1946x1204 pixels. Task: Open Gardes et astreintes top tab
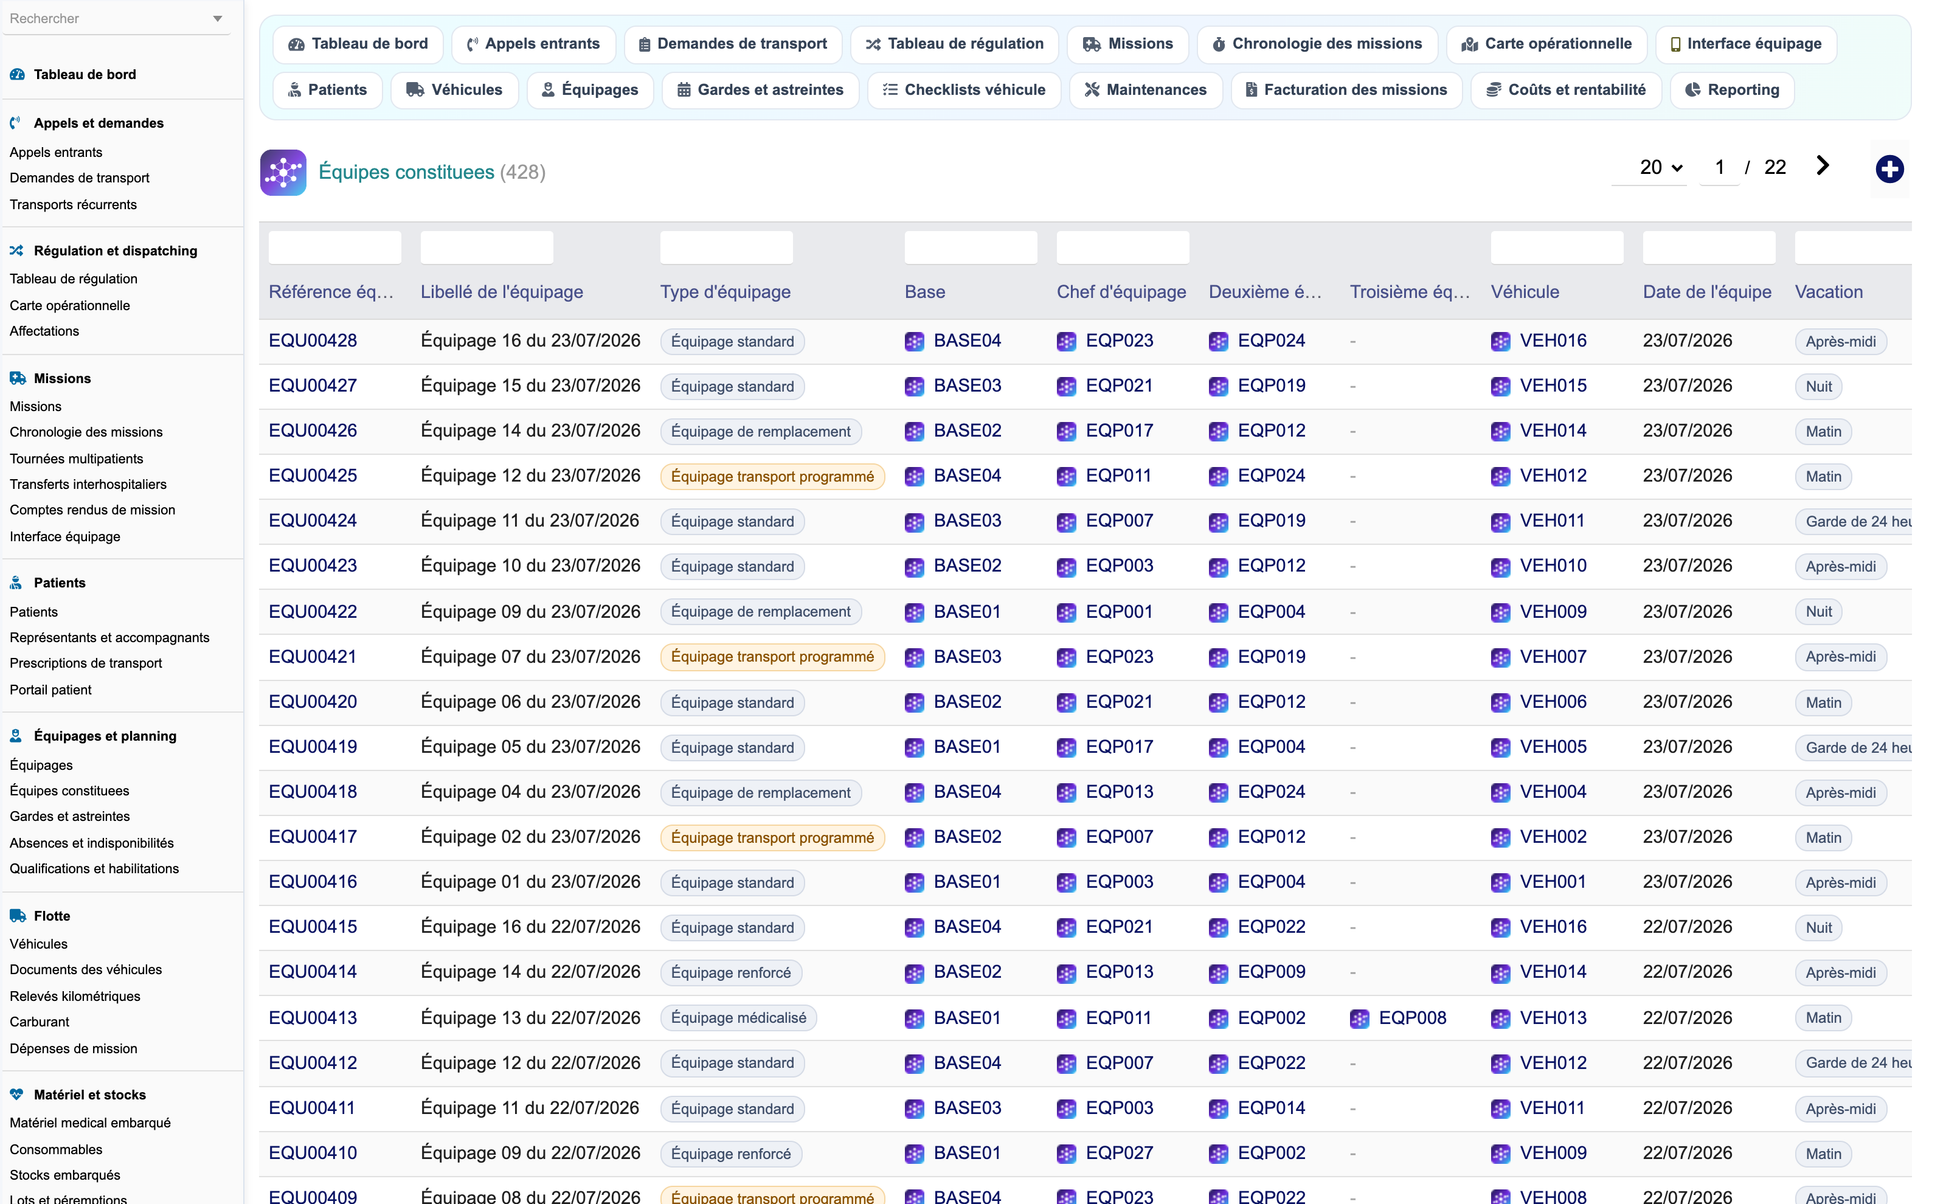coord(760,90)
